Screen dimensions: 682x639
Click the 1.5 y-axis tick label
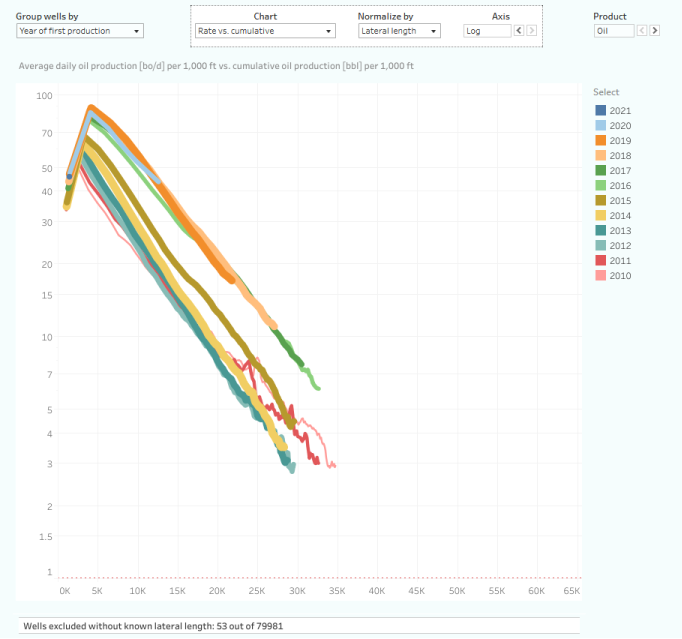(x=46, y=537)
